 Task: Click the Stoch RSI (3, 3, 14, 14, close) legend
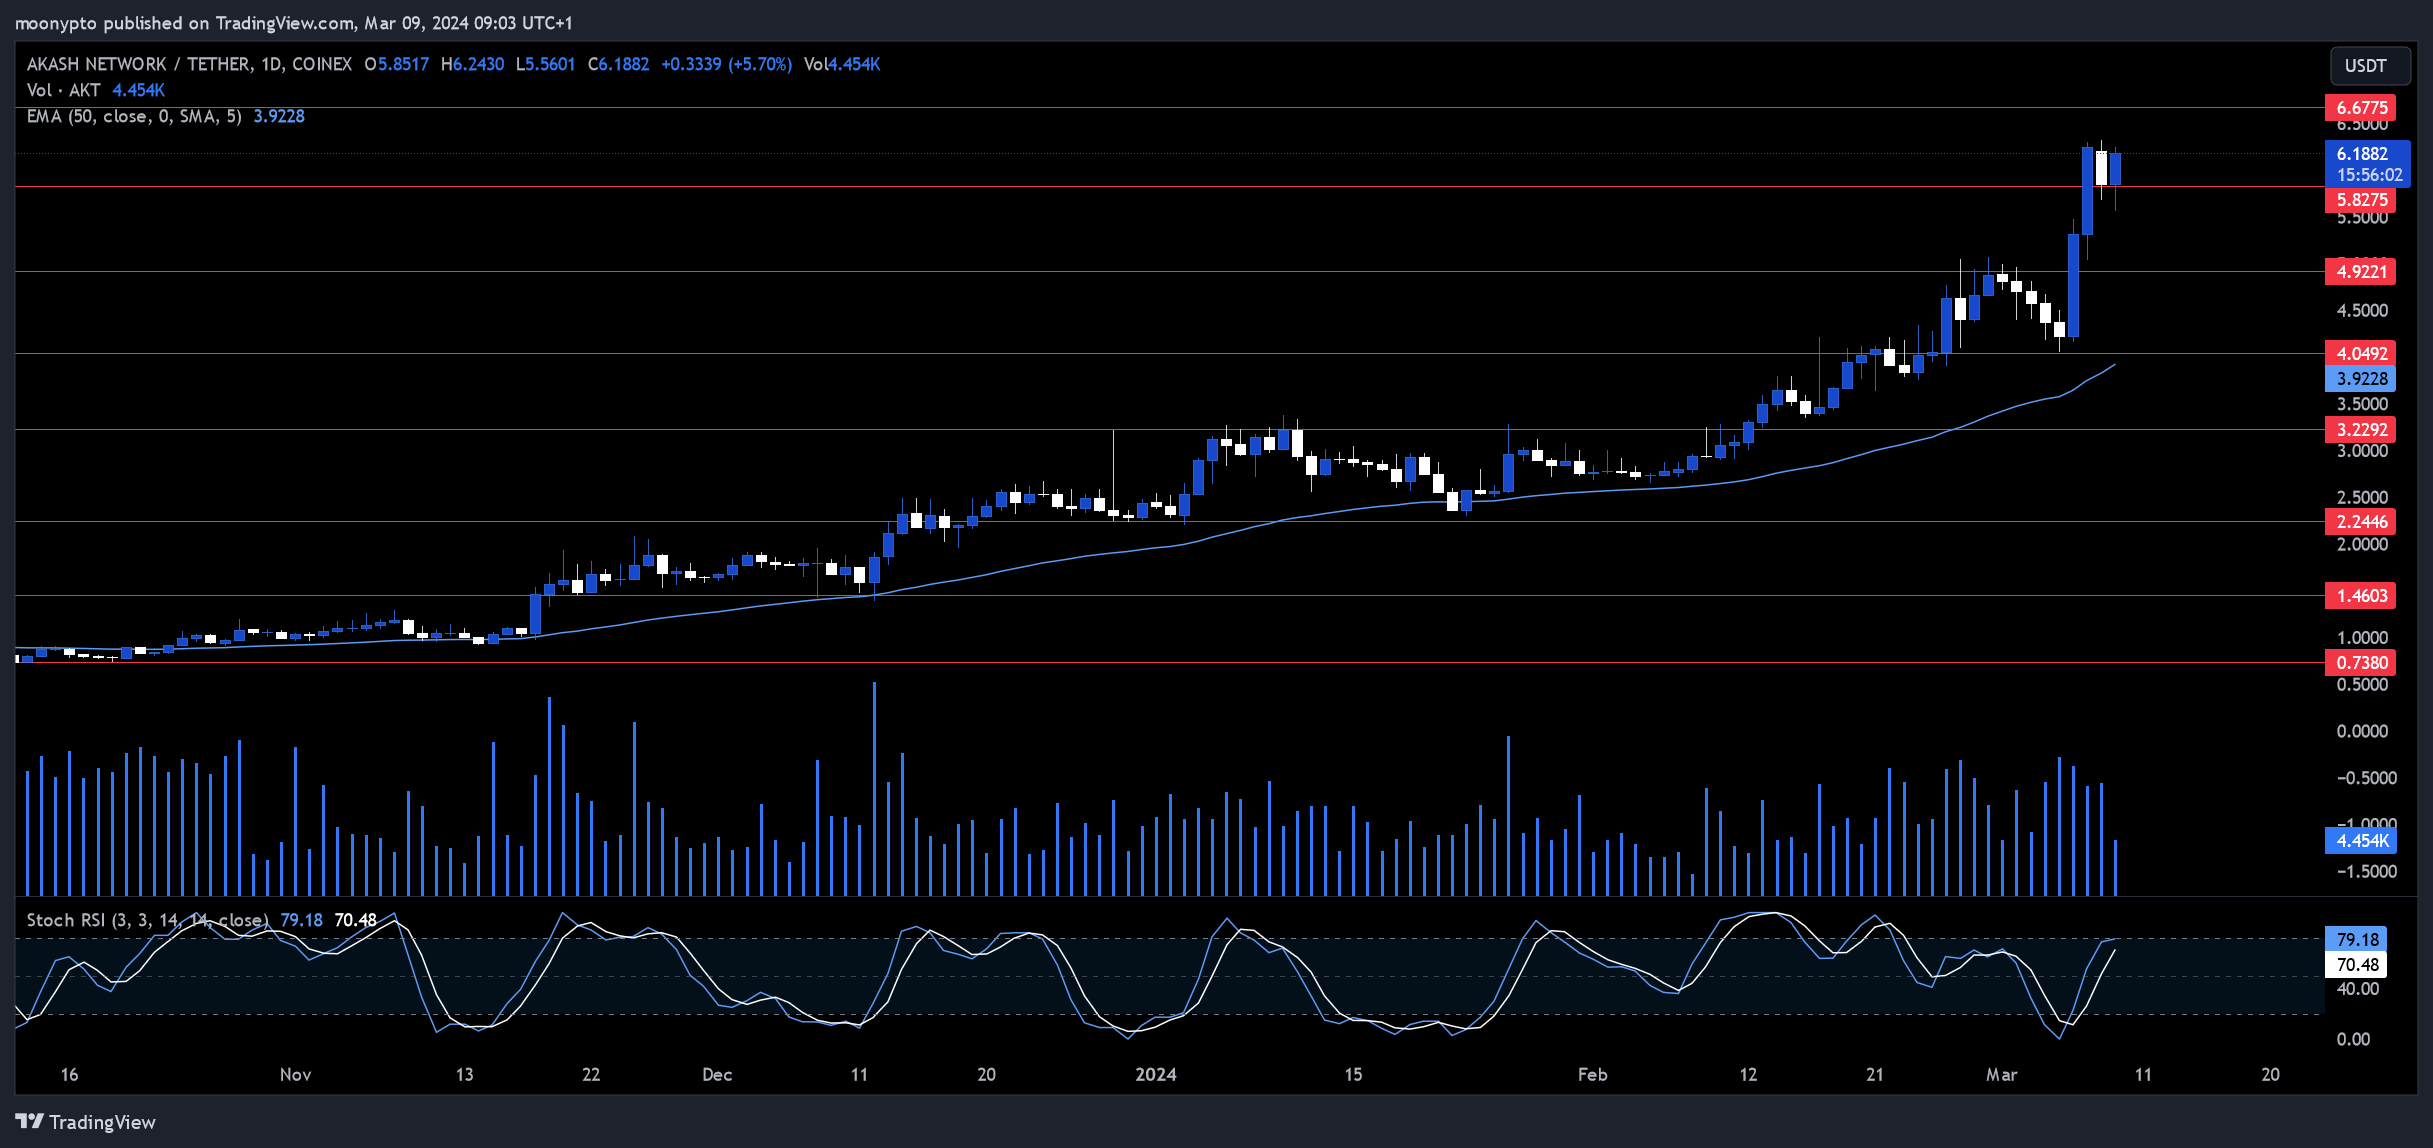click(x=147, y=920)
